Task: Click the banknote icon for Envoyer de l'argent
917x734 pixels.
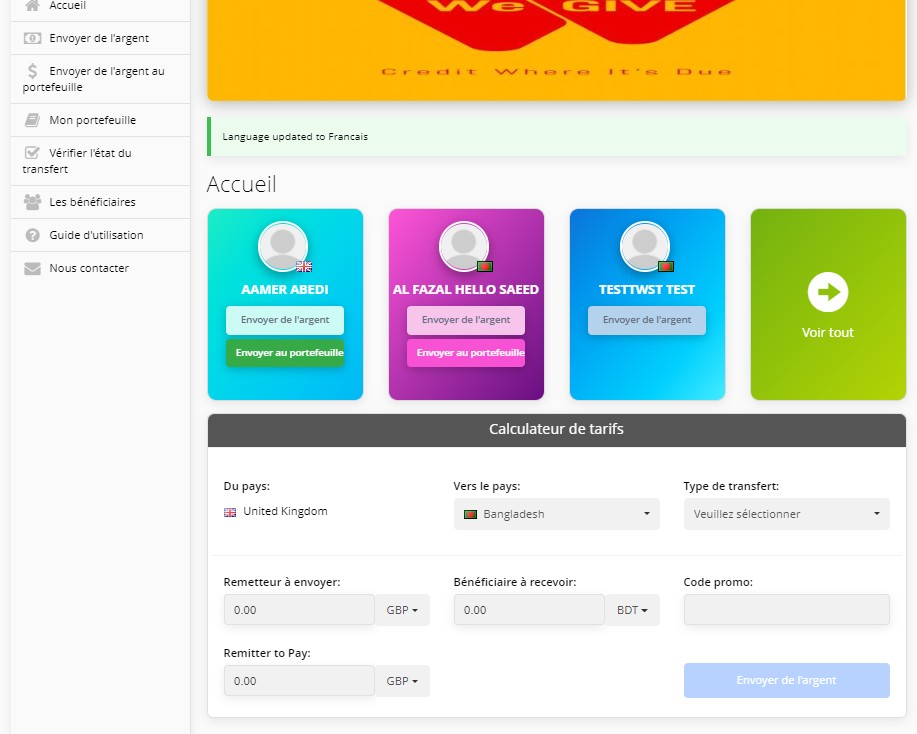Action: (32, 38)
